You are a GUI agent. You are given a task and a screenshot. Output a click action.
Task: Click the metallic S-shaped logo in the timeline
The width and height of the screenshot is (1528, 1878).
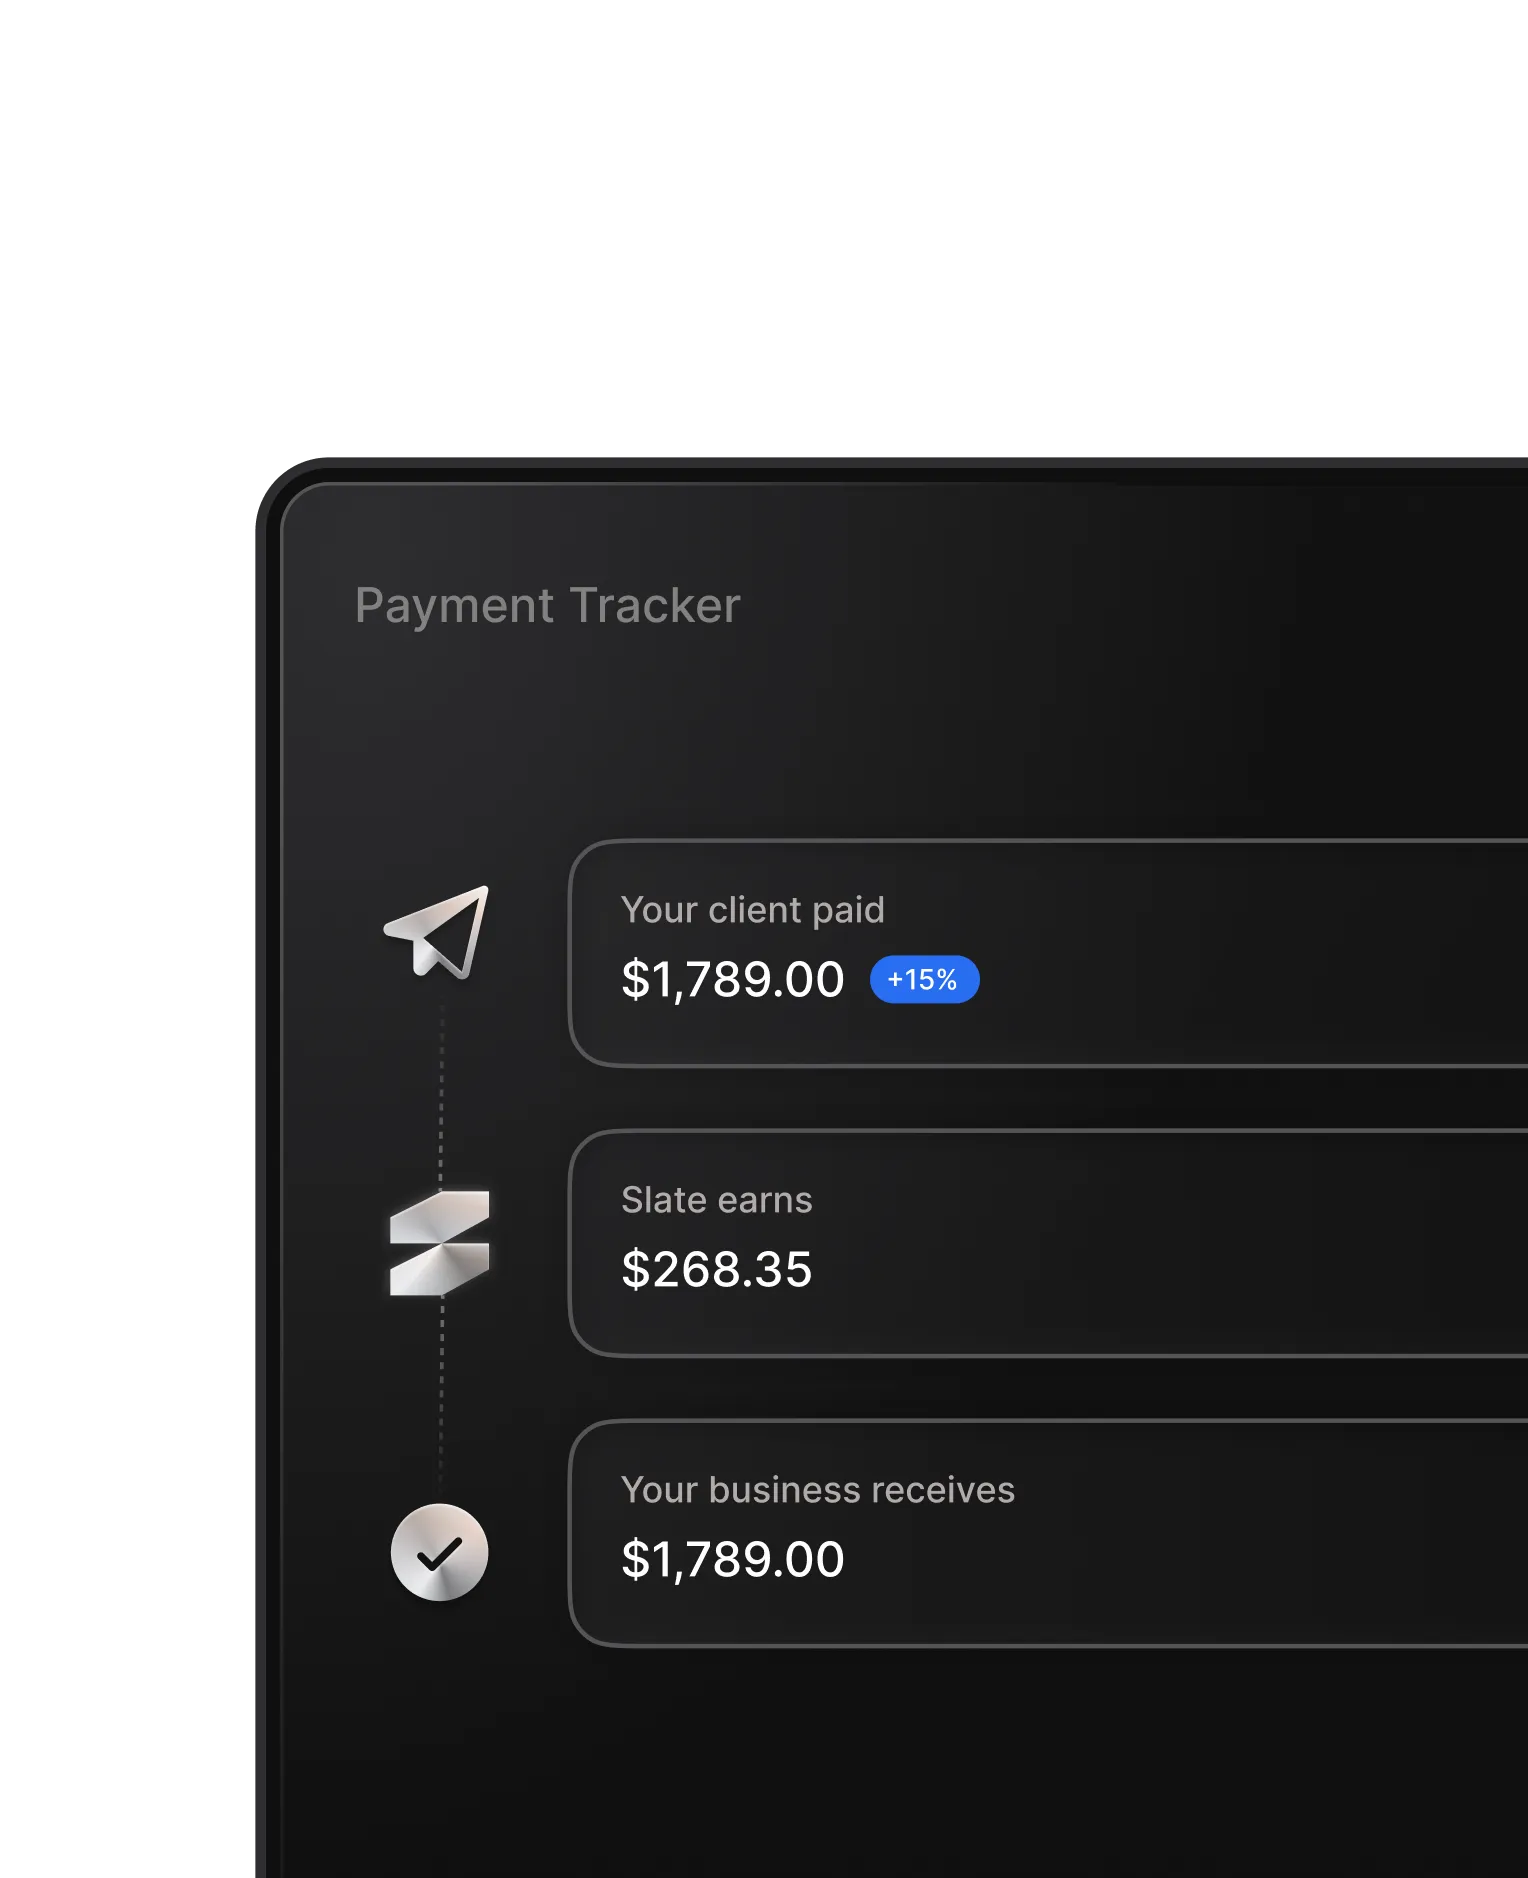440,1242
